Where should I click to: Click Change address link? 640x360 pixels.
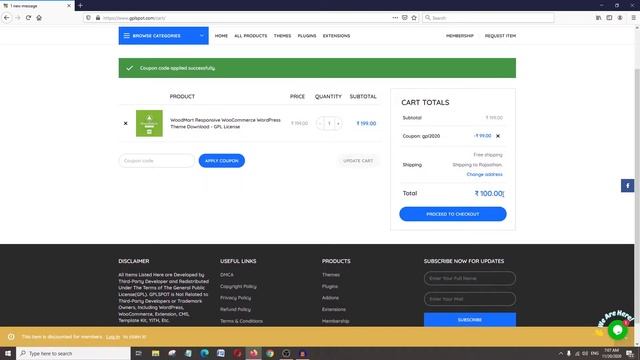484,174
